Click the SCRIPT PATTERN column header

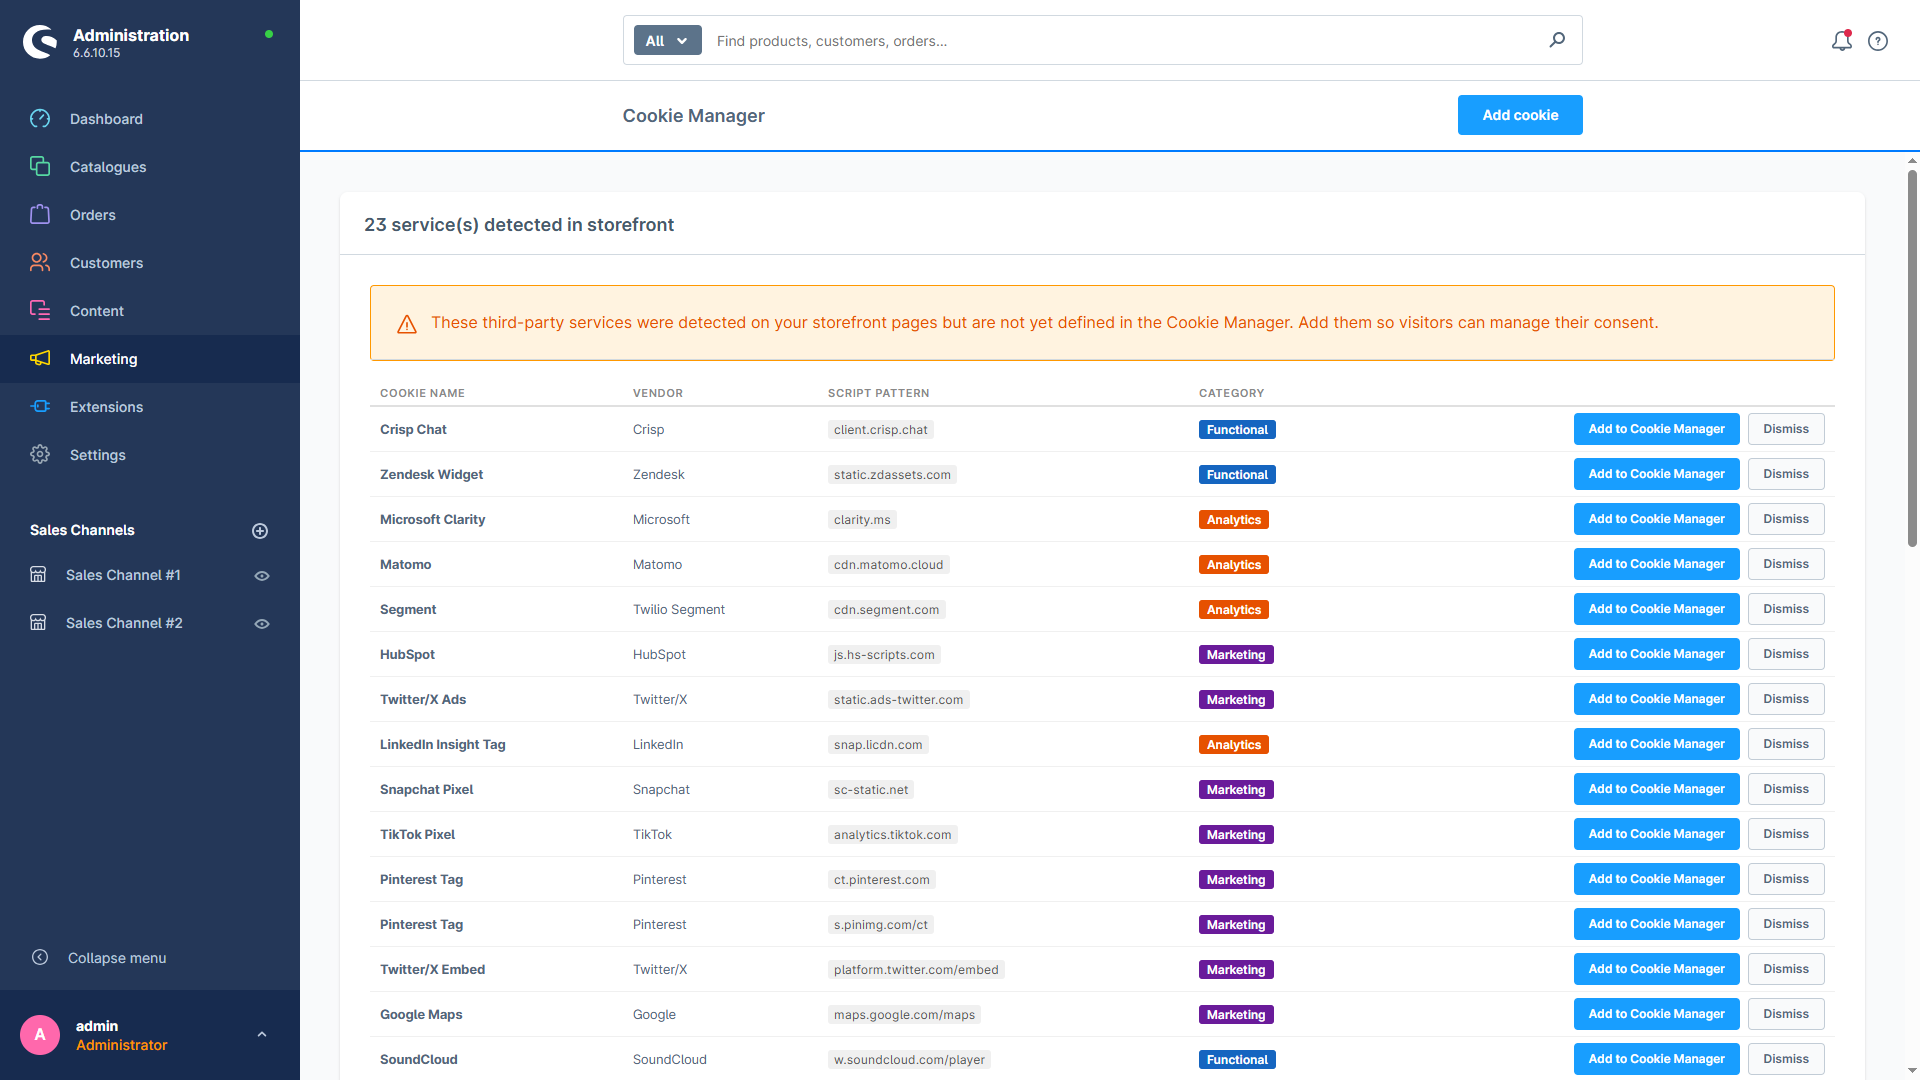click(x=878, y=393)
